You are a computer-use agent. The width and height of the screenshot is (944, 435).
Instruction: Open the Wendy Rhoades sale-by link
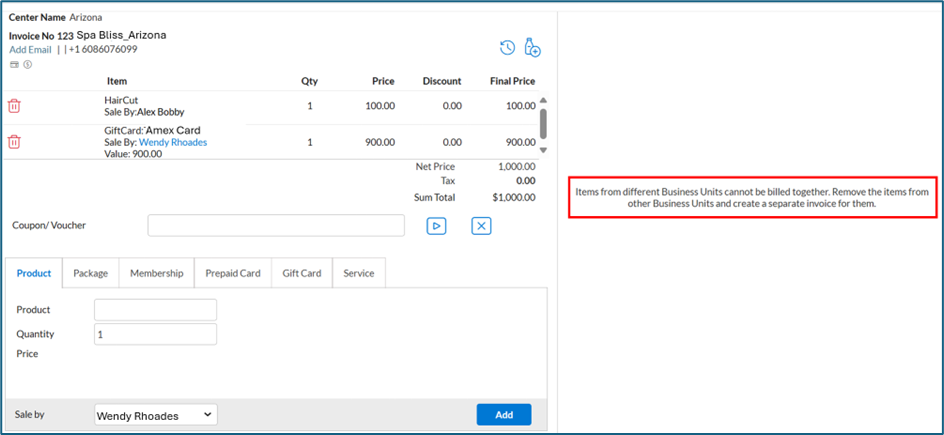[x=173, y=142]
